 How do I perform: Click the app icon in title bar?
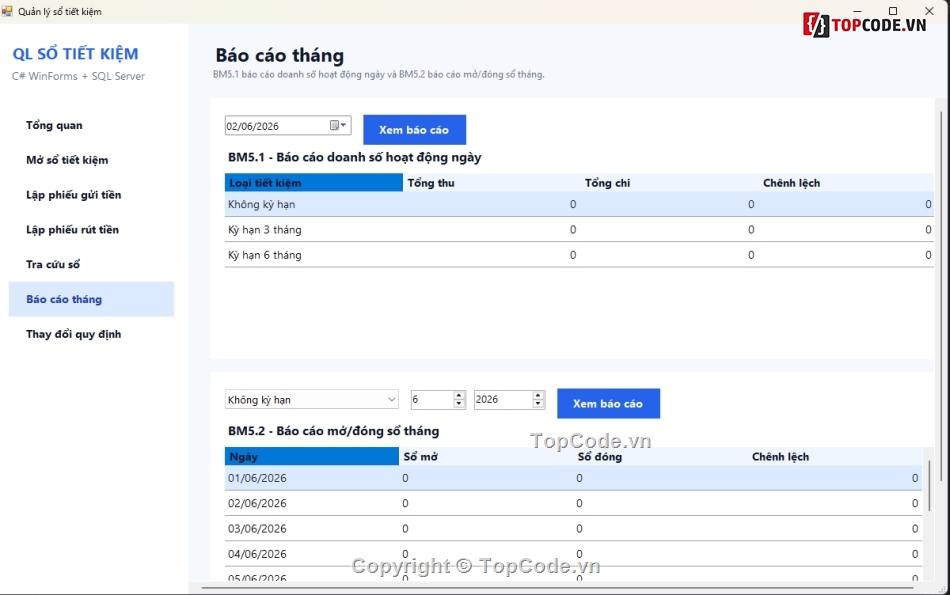[x=7, y=11]
